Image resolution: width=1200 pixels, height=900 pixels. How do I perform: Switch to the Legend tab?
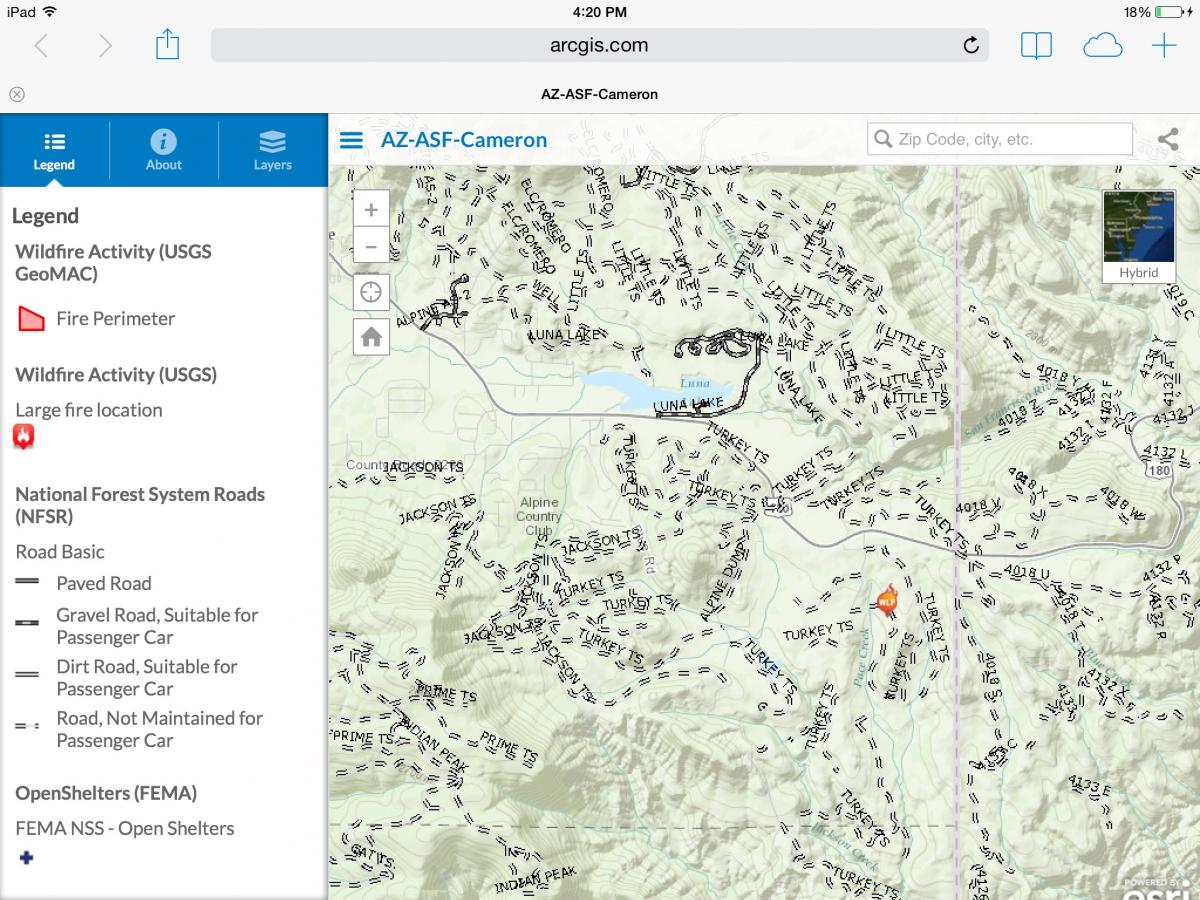pyautogui.click(x=54, y=150)
